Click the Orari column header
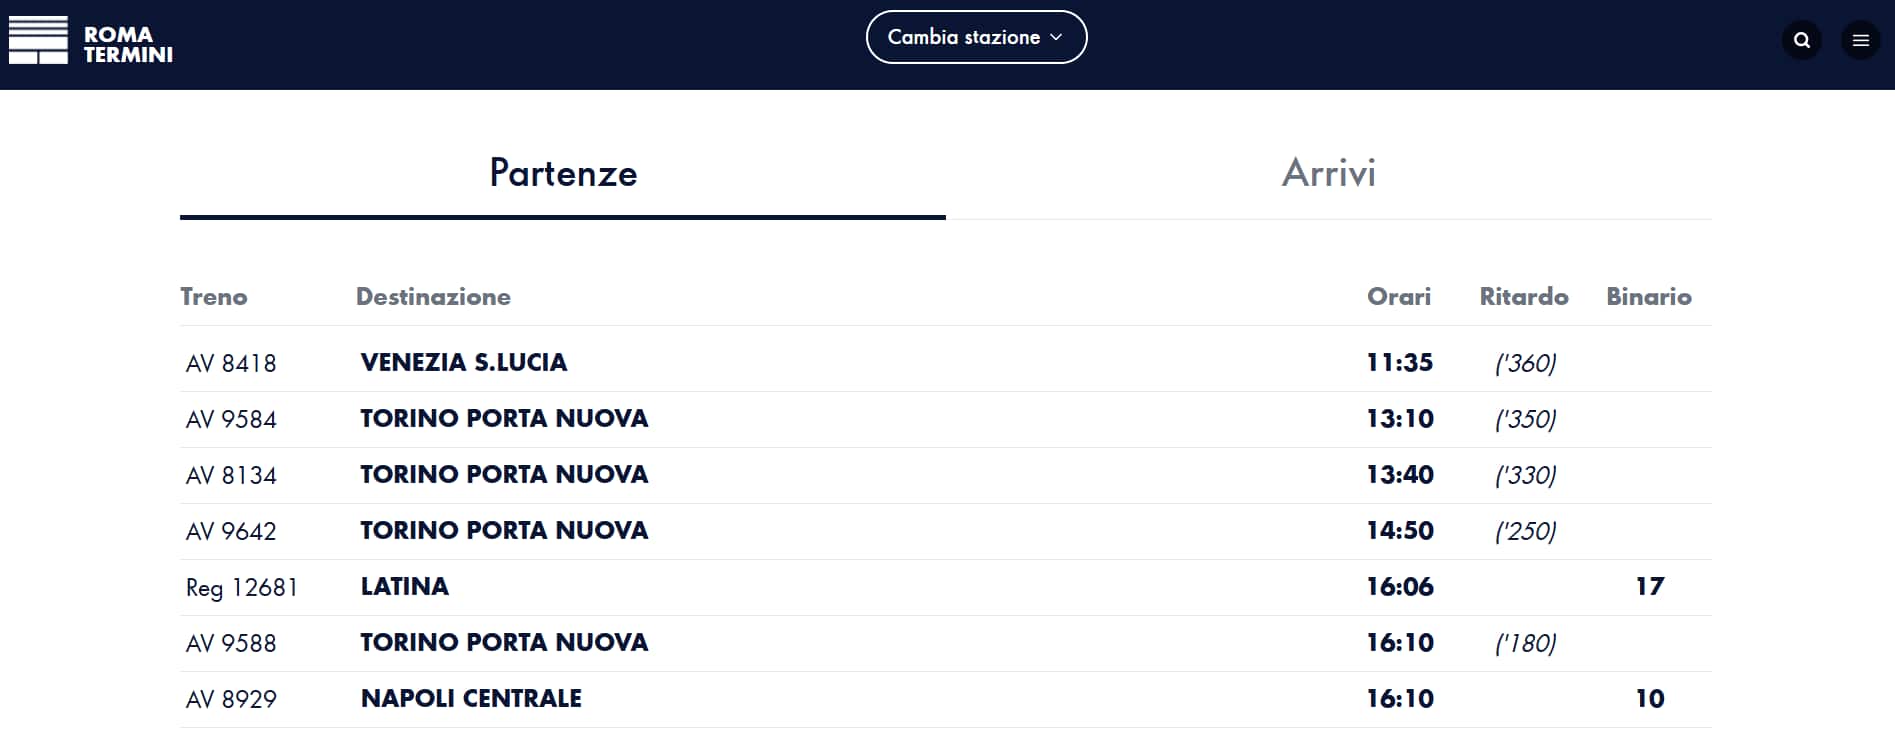The height and width of the screenshot is (742, 1895). tap(1398, 296)
